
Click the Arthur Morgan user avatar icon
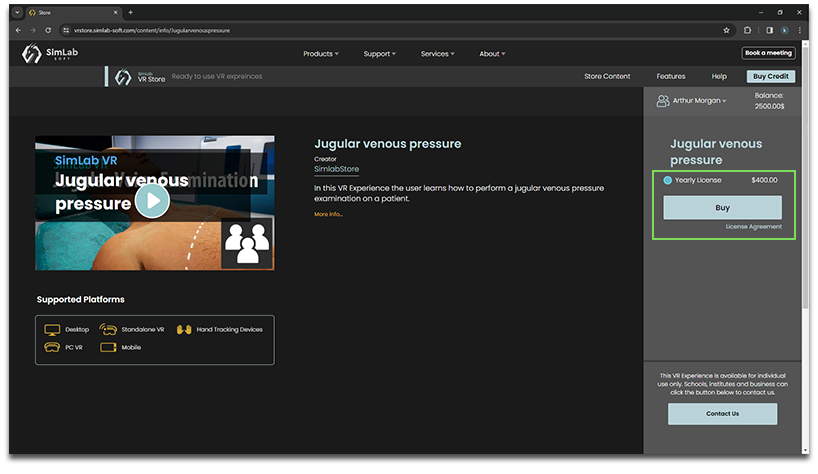click(663, 101)
